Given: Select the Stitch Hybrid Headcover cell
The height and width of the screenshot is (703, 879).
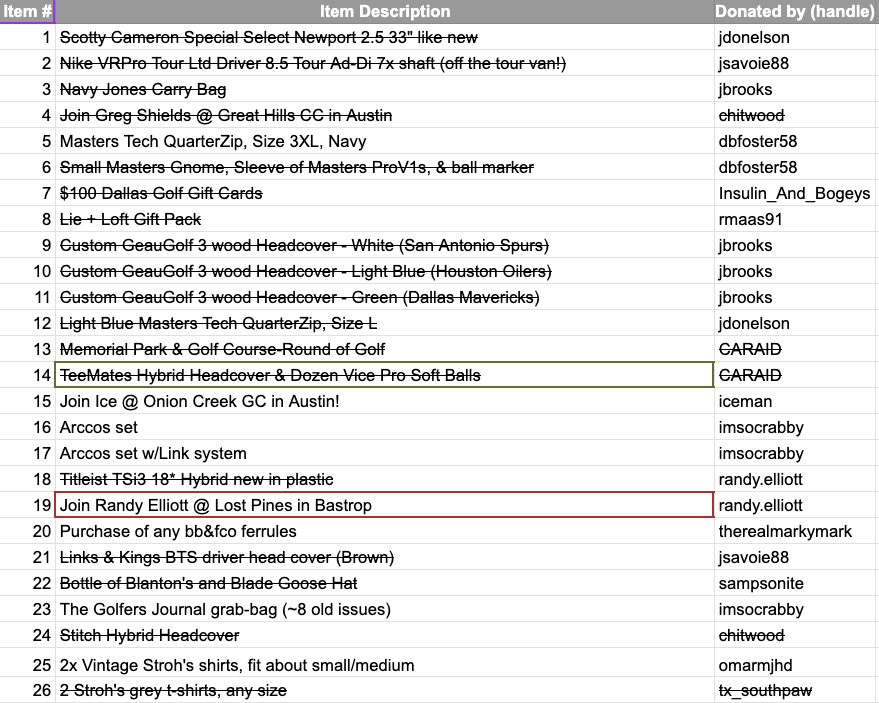Looking at the screenshot, I should coord(385,635).
